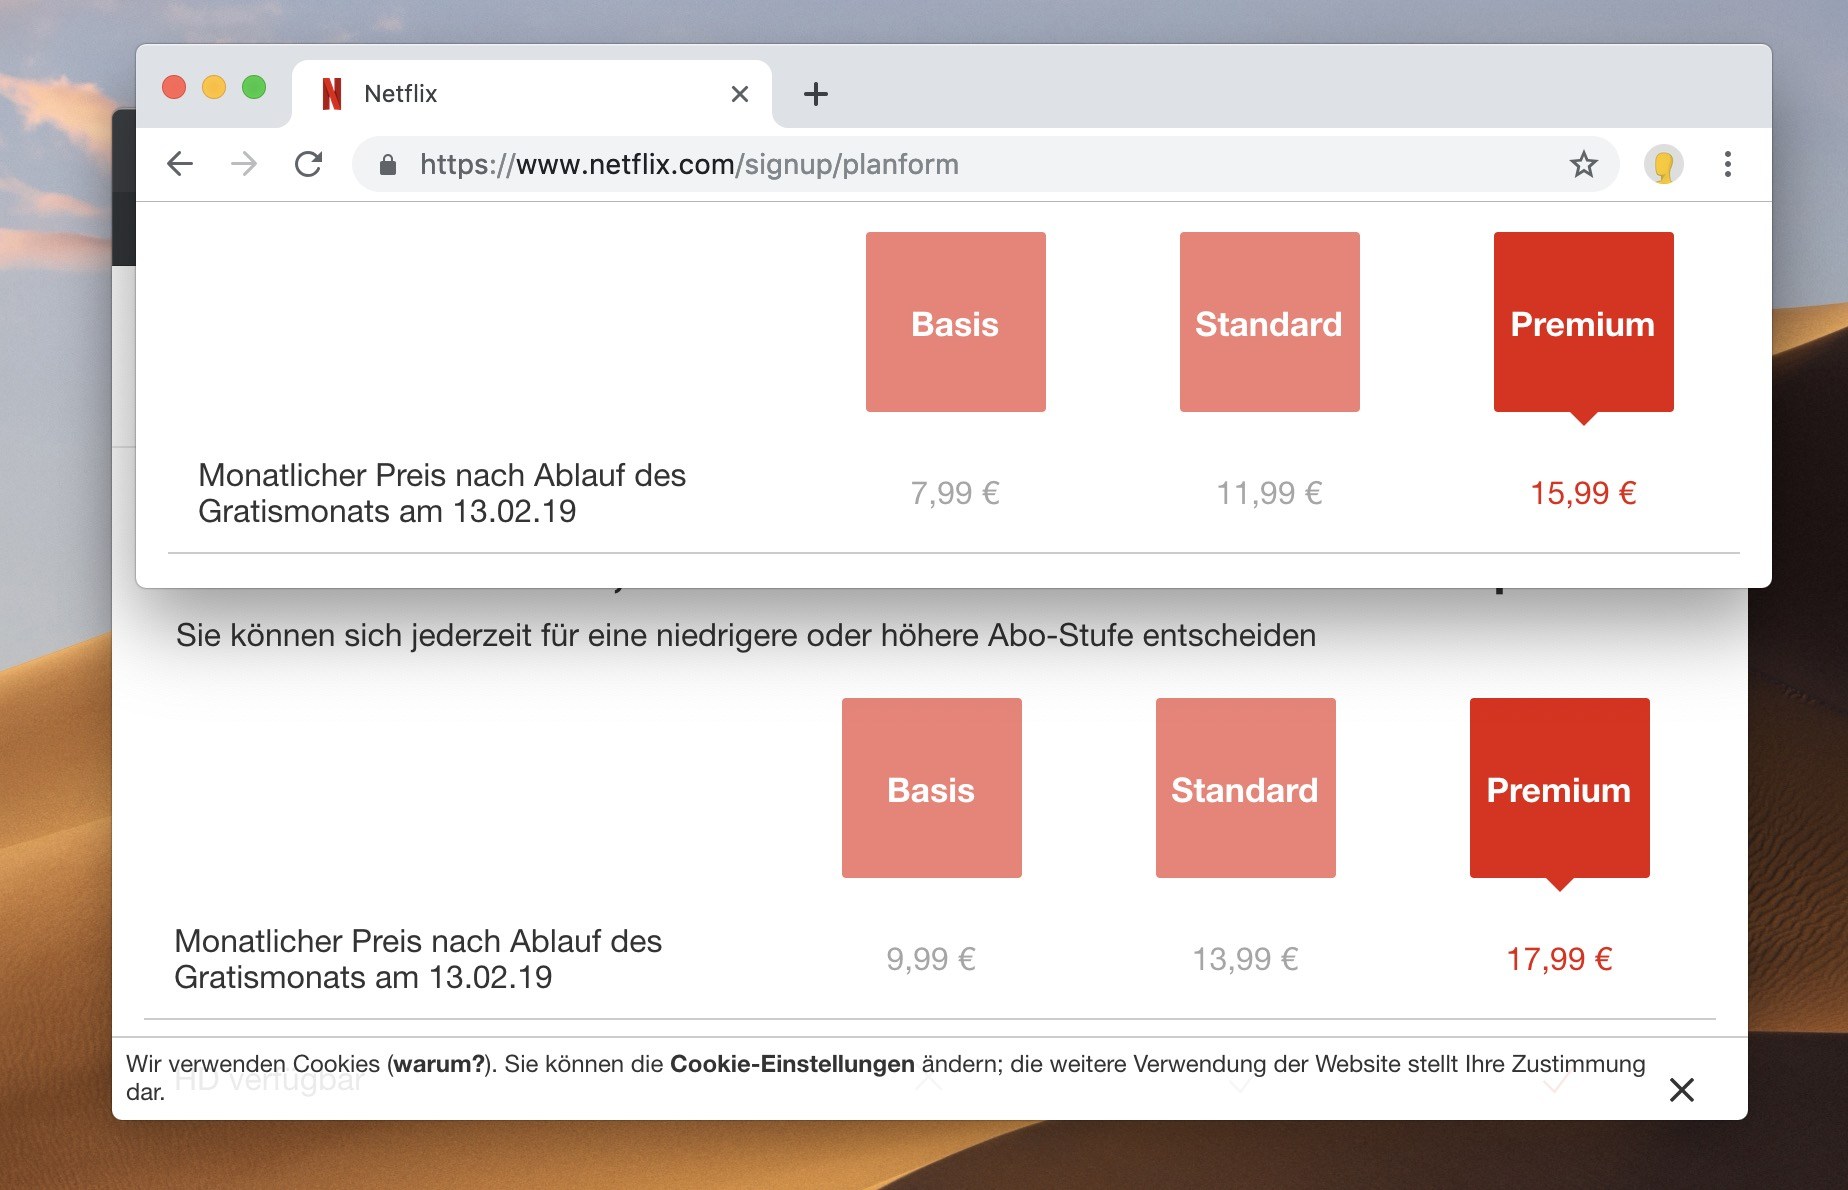
Task: Open a new tab with the plus button
Action: click(816, 94)
